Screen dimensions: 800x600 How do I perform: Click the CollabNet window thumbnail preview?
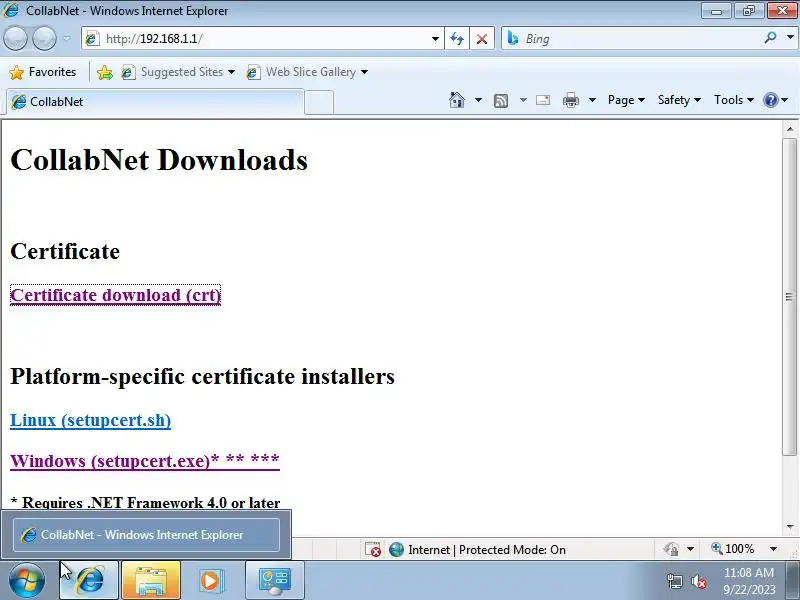click(146, 535)
